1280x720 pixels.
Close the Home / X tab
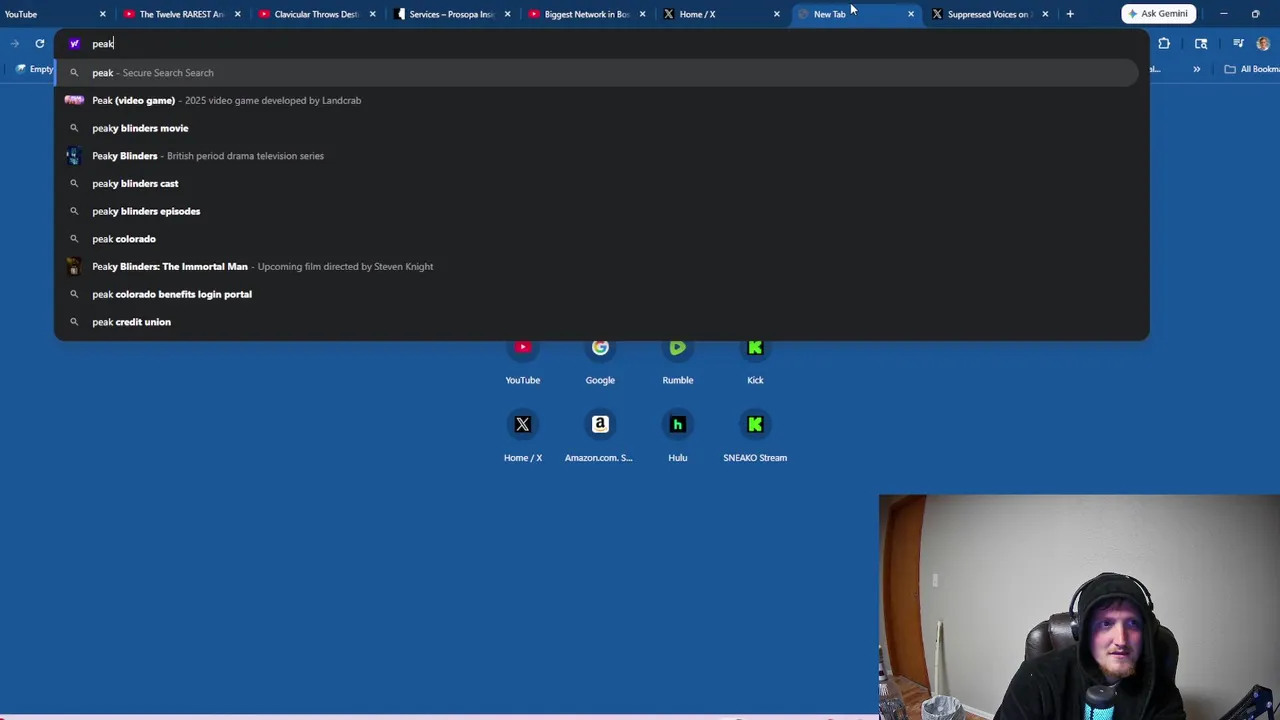776,14
